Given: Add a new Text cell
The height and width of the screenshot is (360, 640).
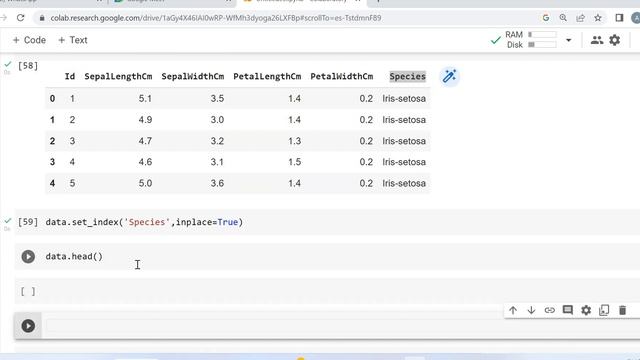Looking at the screenshot, I should point(73,40).
